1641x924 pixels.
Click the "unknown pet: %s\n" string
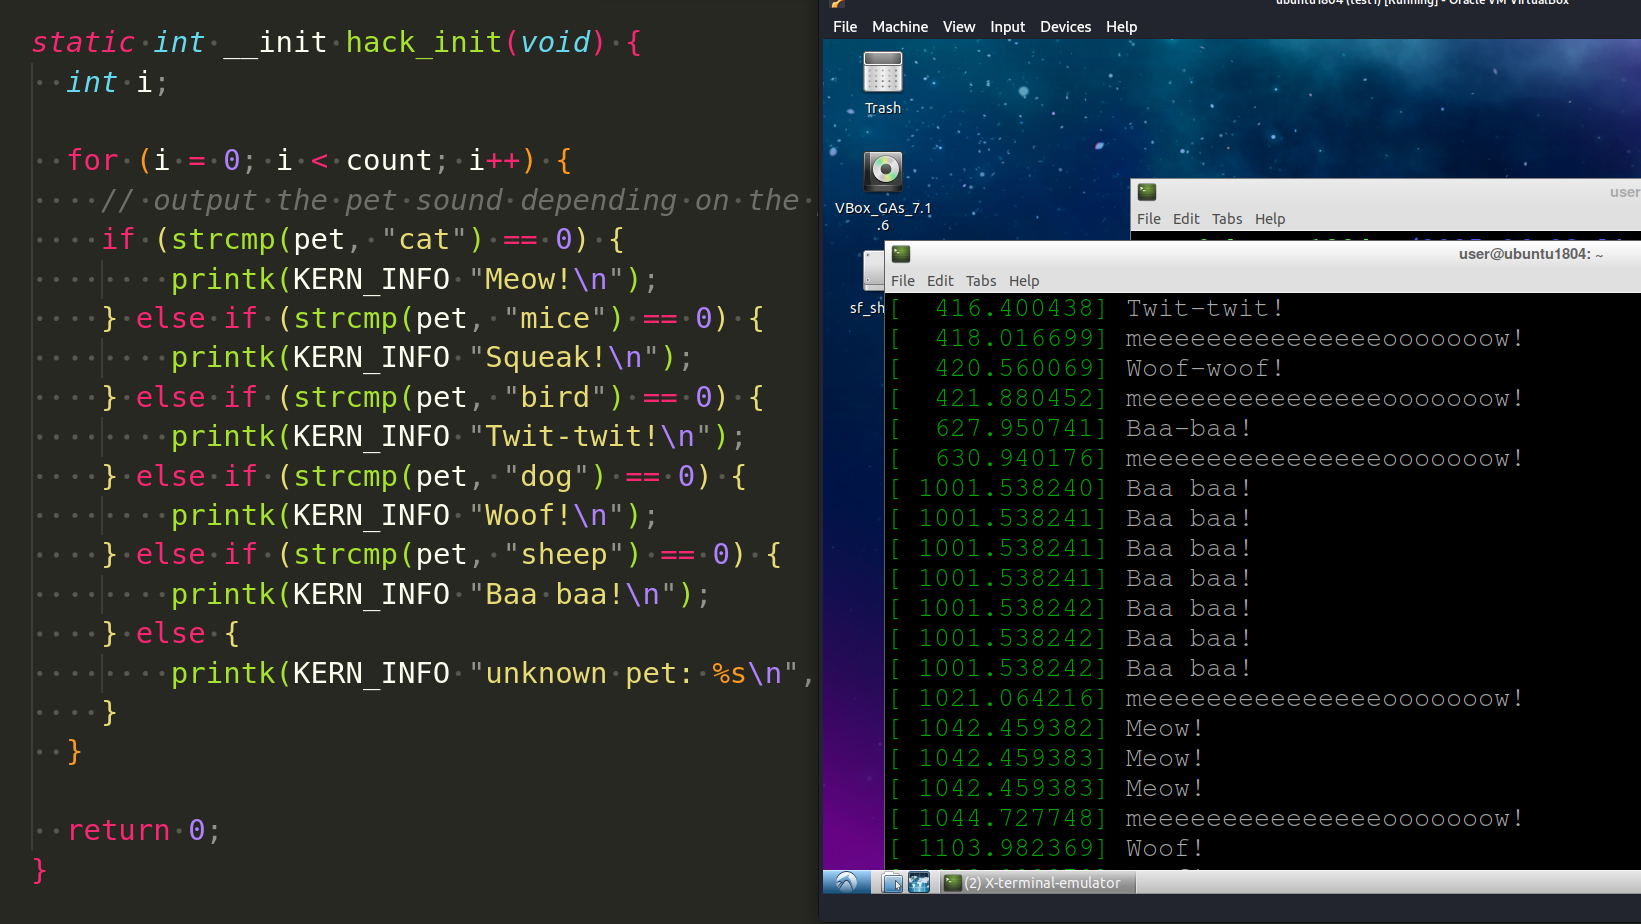(633, 673)
